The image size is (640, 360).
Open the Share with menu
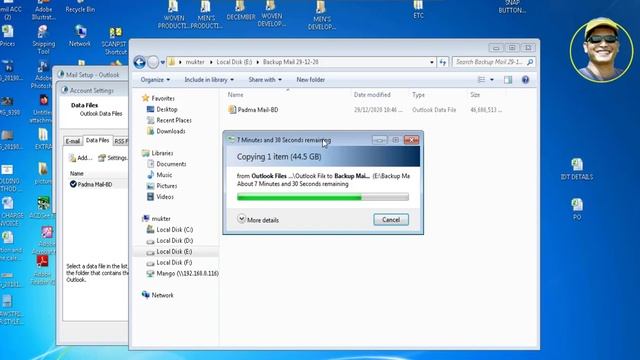pos(265,80)
